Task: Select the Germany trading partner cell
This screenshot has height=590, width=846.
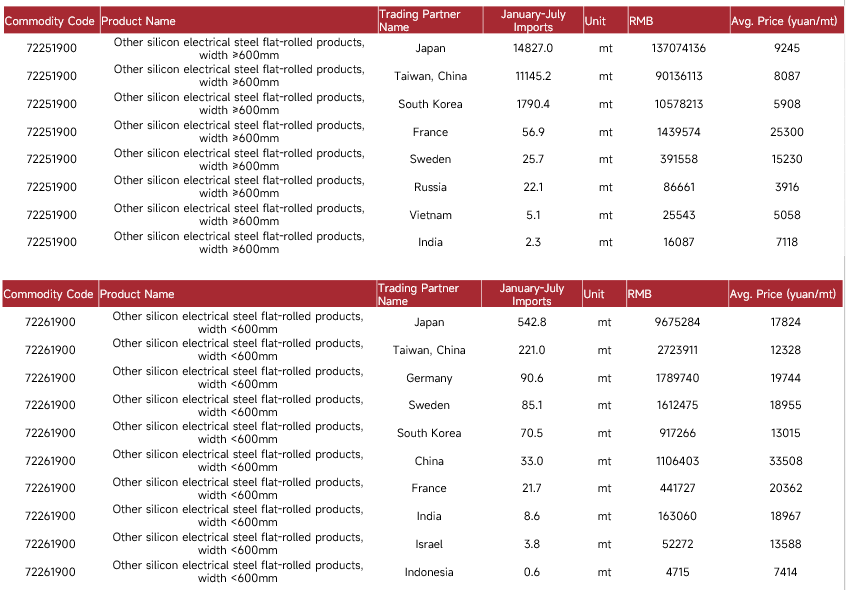Action: [x=429, y=378]
